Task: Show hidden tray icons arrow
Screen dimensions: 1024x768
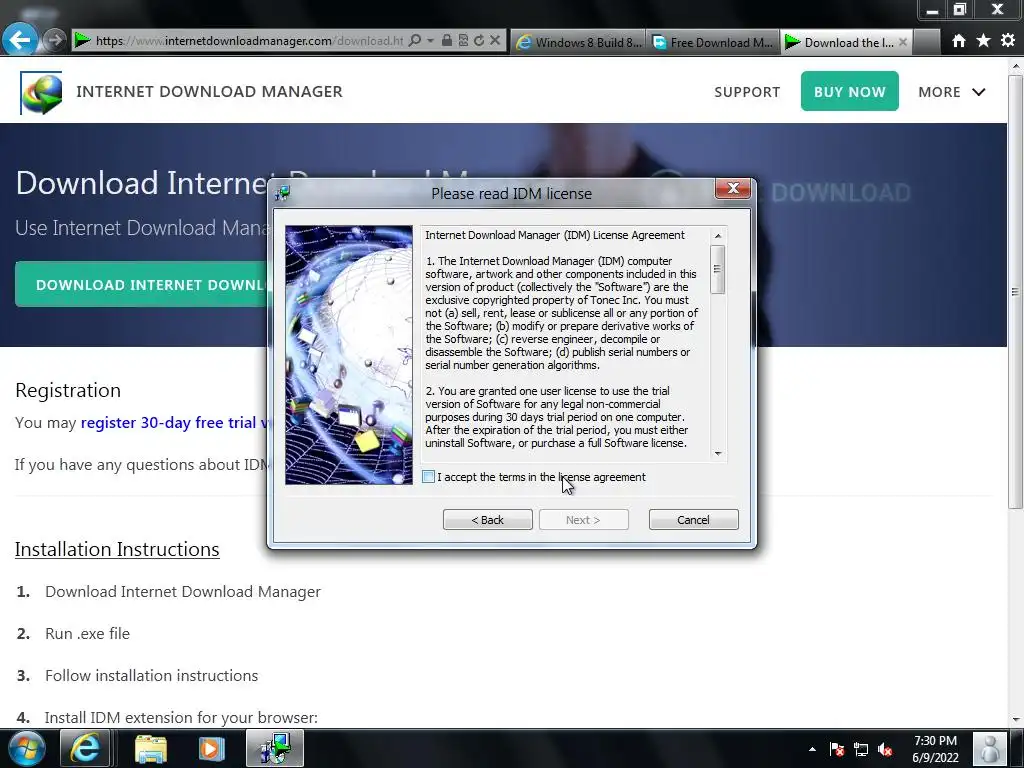Action: (x=812, y=749)
